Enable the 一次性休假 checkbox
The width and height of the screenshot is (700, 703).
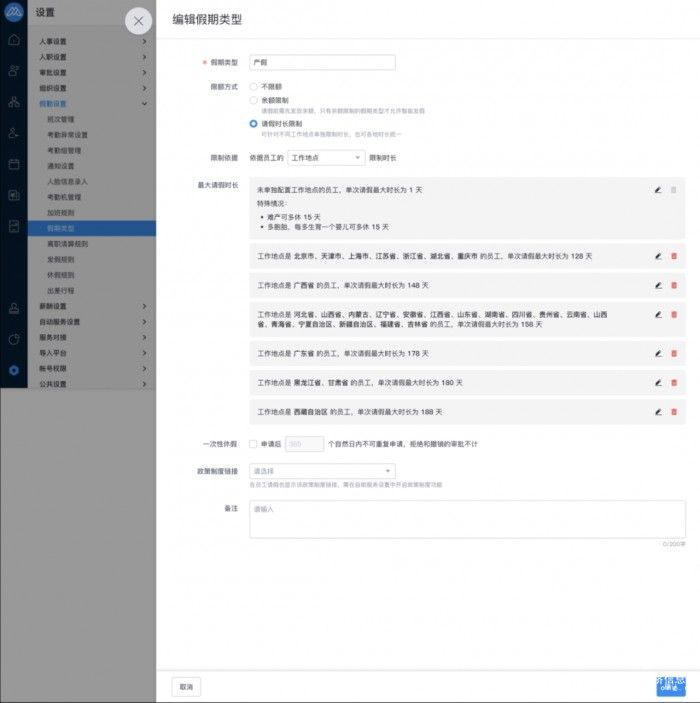[x=254, y=443]
